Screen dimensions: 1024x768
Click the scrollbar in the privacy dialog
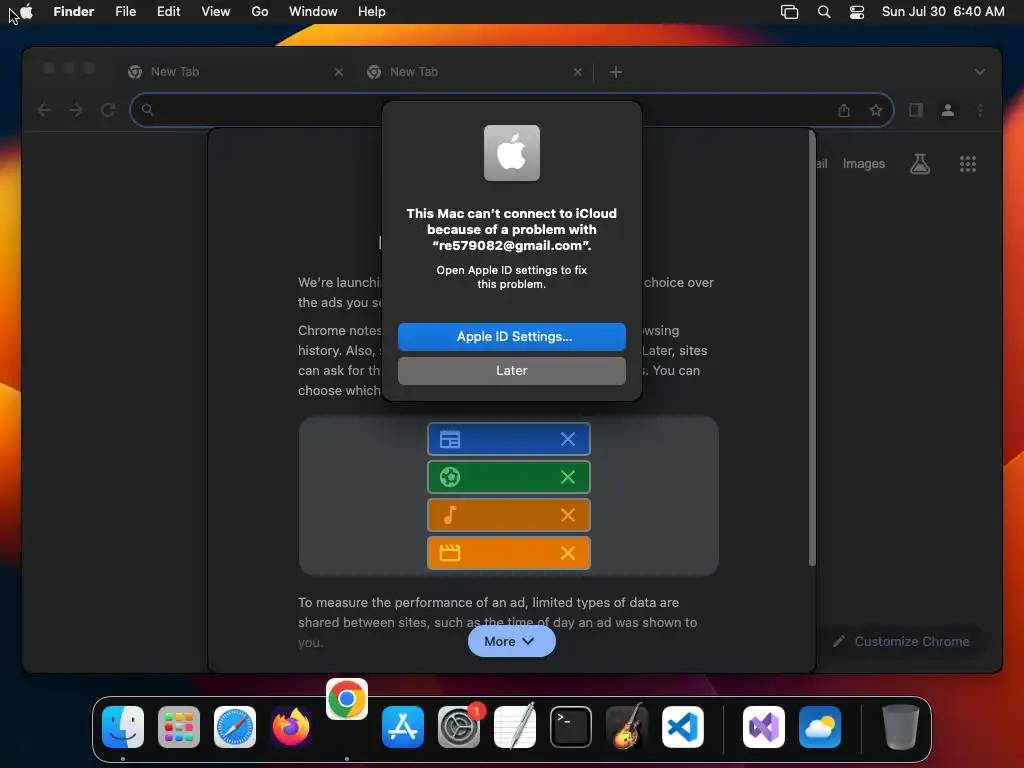pos(812,348)
